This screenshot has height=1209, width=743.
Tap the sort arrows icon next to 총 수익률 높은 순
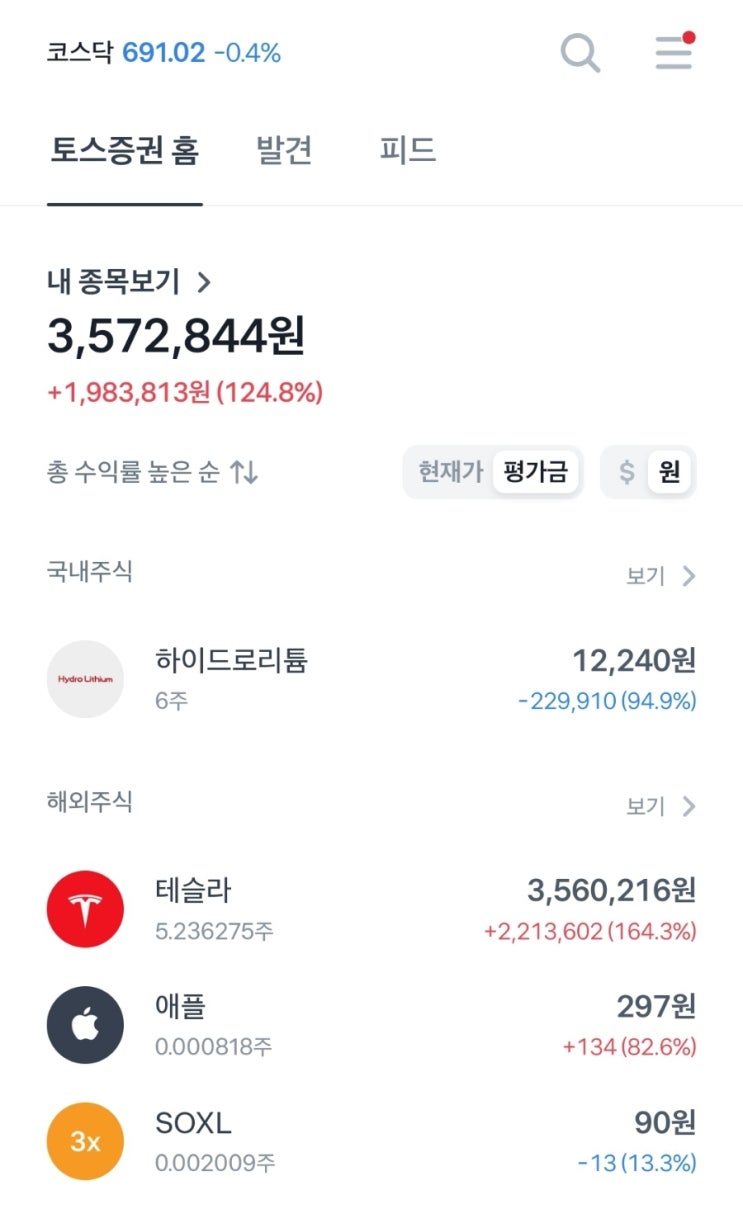[x=244, y=472]
